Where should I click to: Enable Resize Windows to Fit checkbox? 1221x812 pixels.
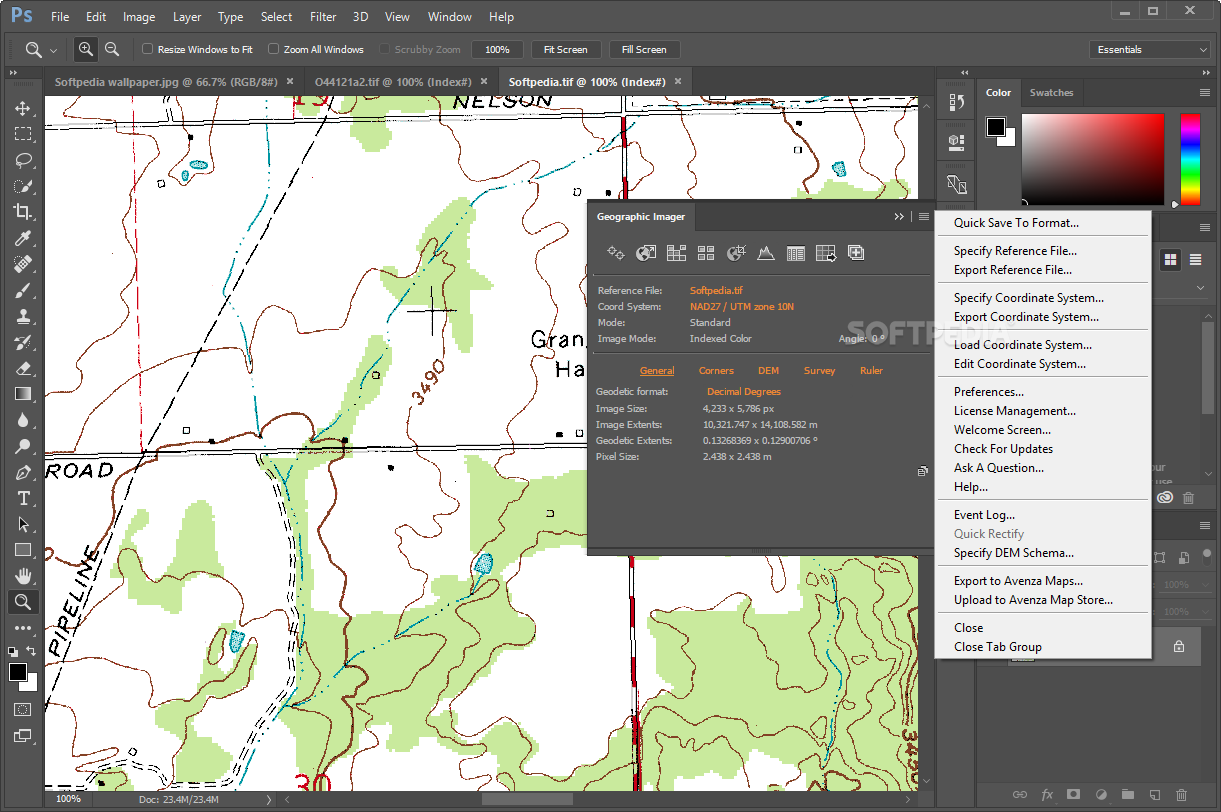point(147,49)
